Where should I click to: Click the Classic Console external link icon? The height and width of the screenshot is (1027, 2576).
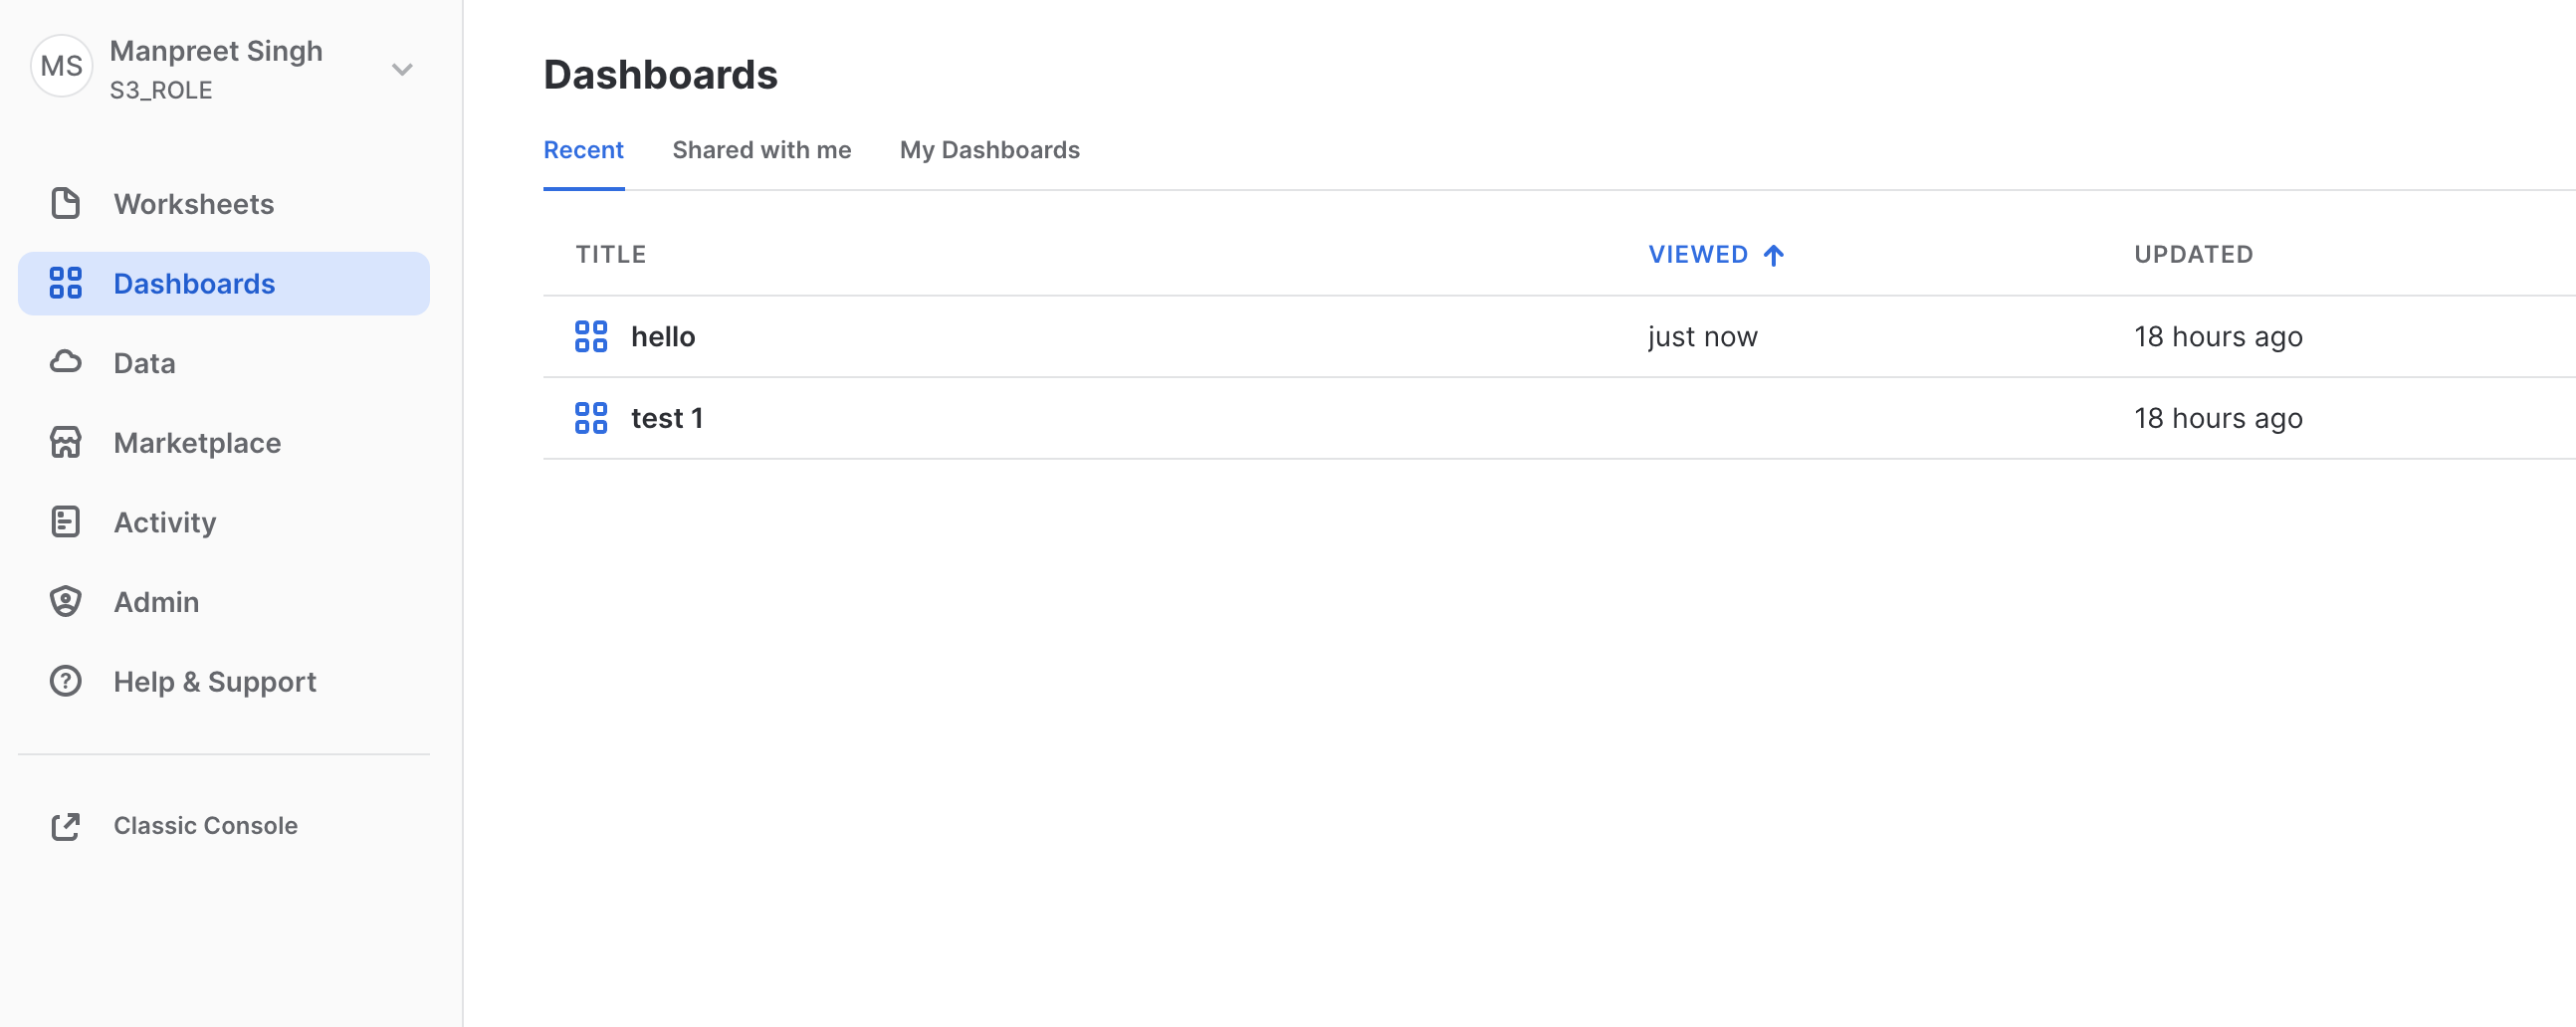click(65, 826)
